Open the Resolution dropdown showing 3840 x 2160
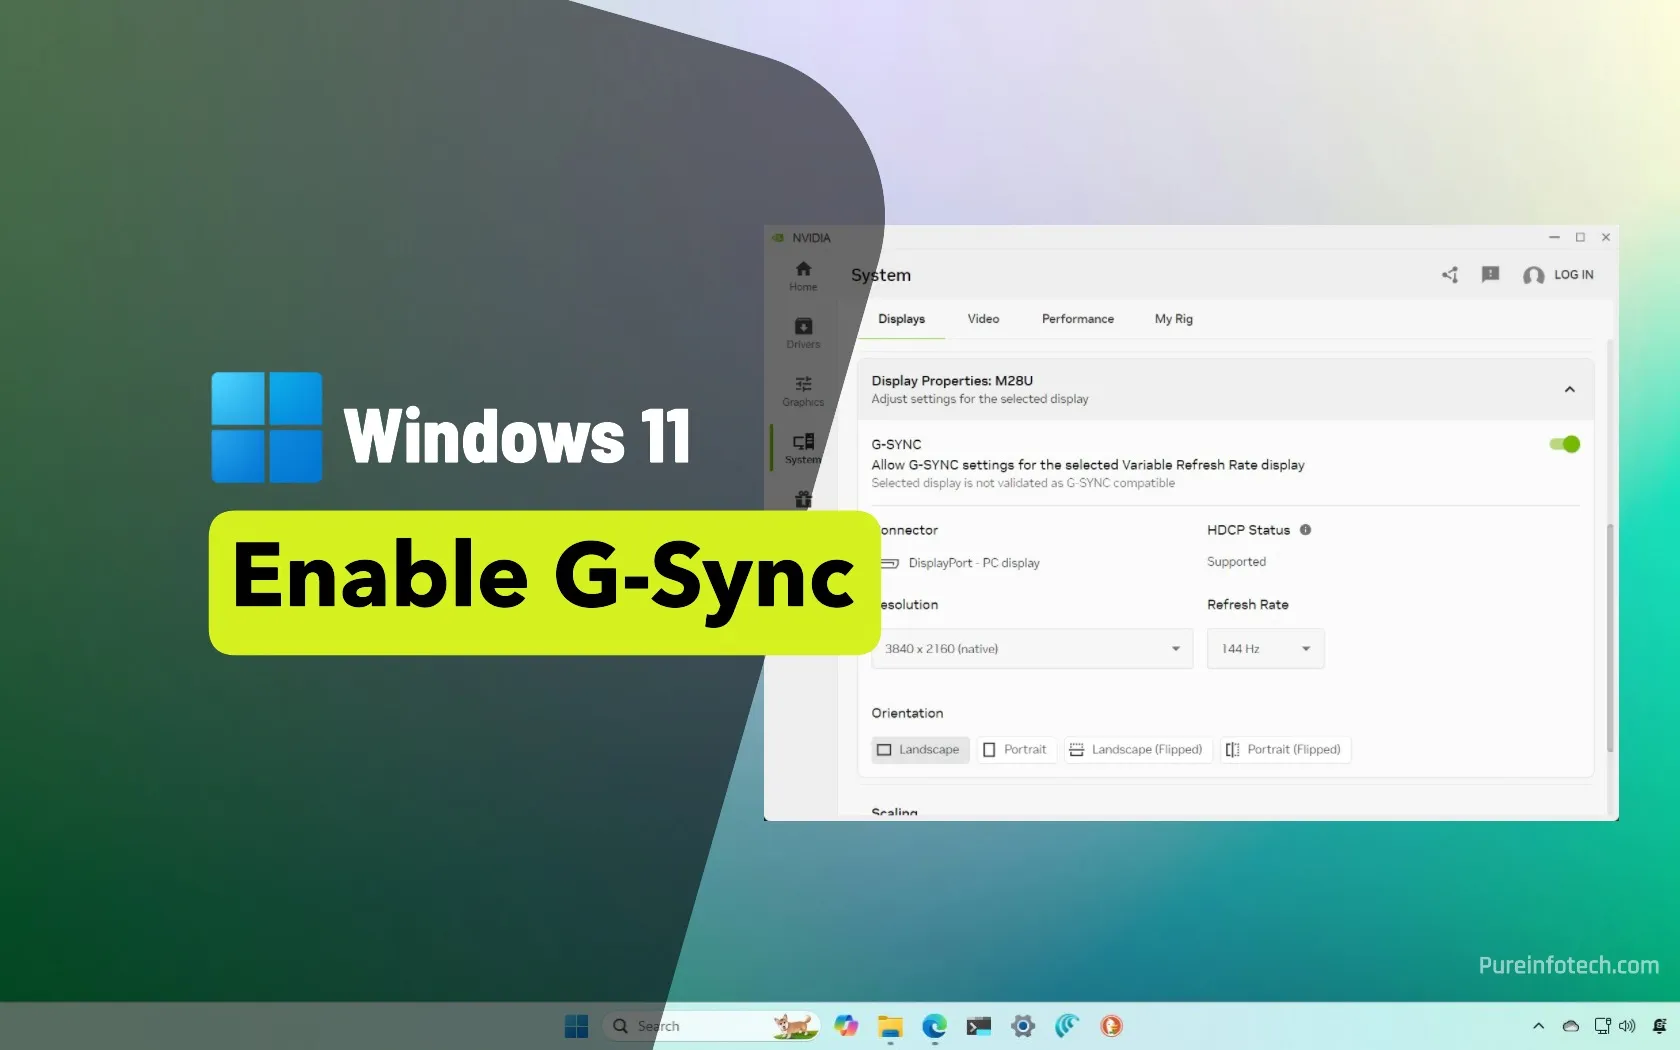Viewport: 1680px width, 1050px height. [x=1032, y=648]
